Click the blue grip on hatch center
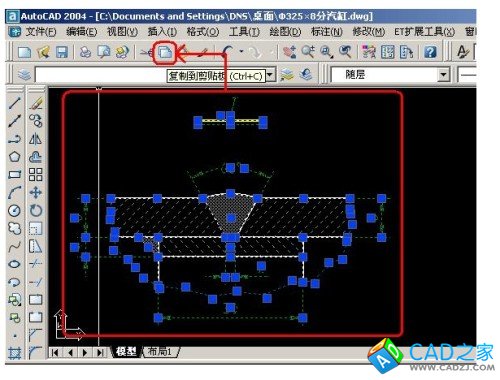 (231, 218)
